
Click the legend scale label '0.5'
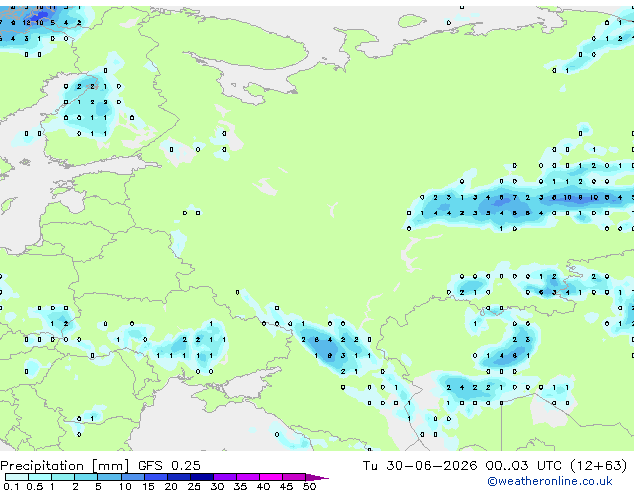[35, 486]
